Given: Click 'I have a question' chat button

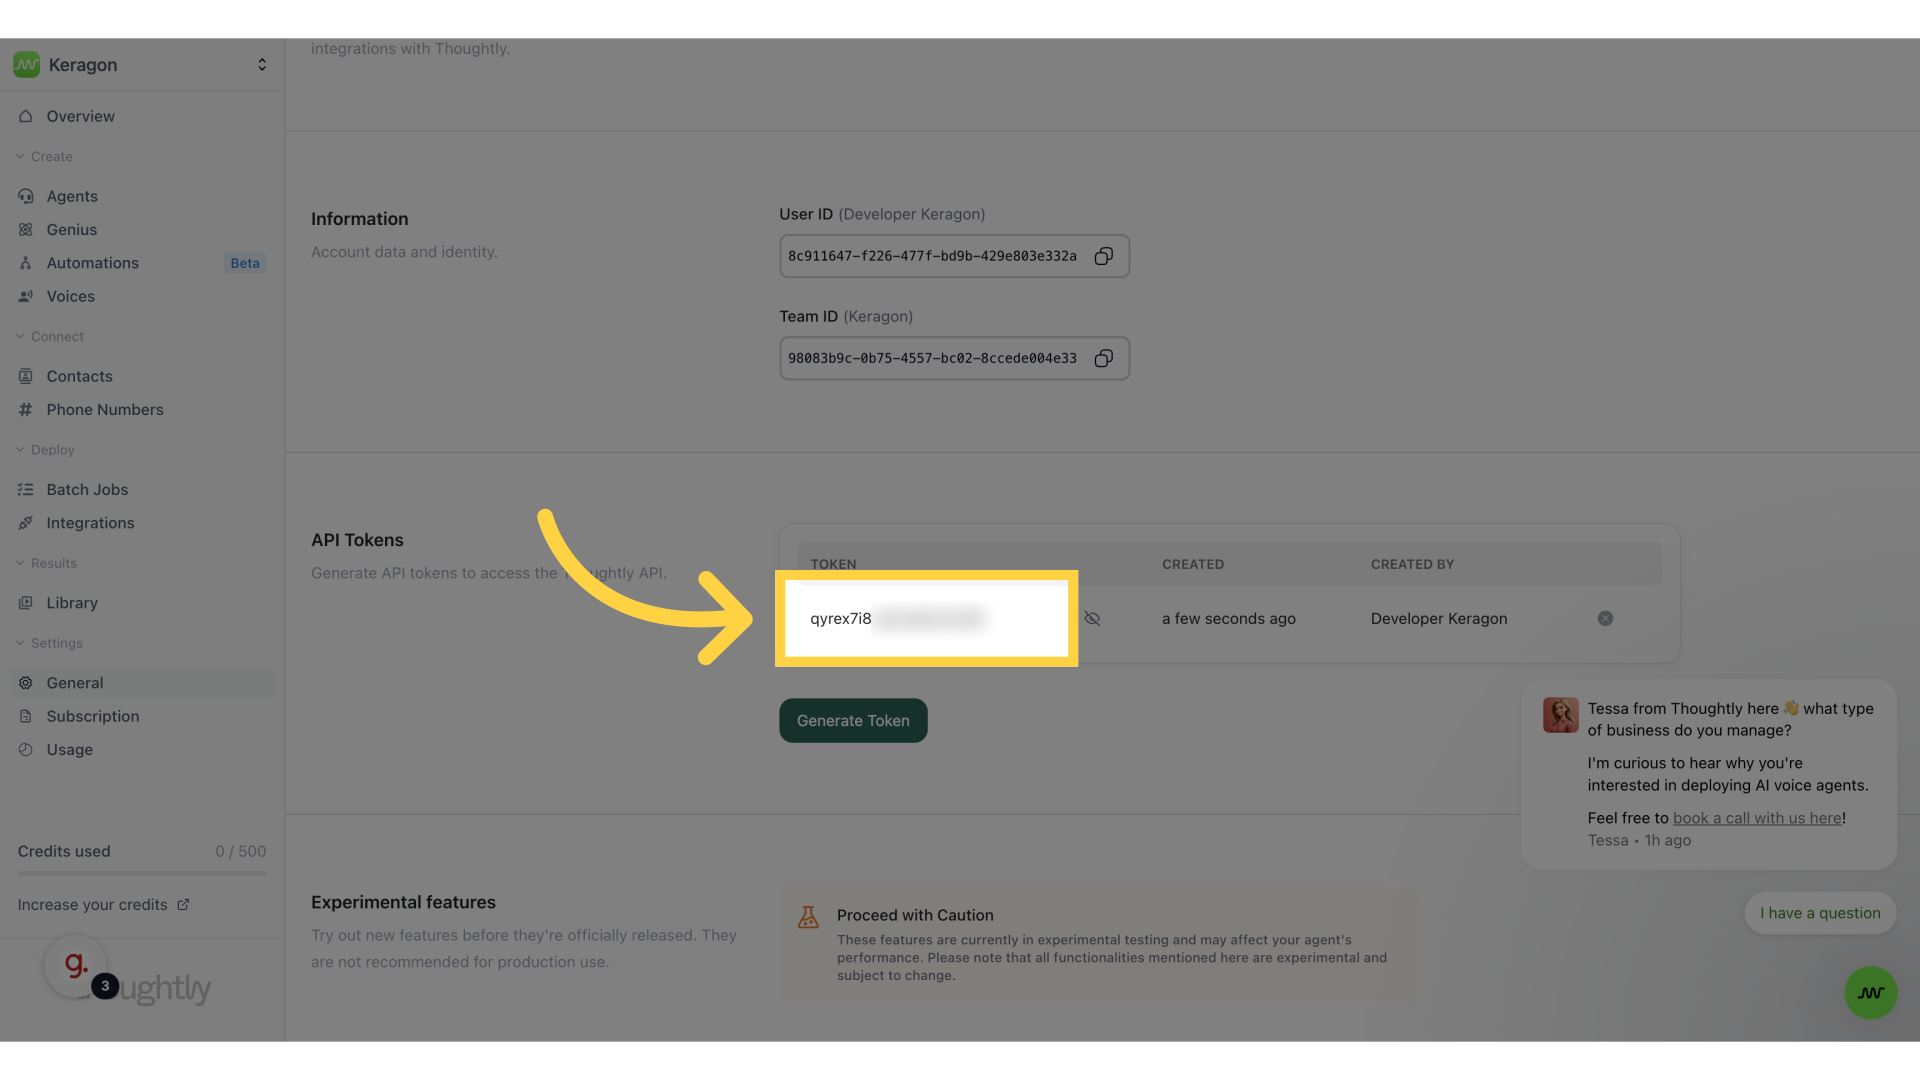Looking at the screenshot, I should point(1820,913).
